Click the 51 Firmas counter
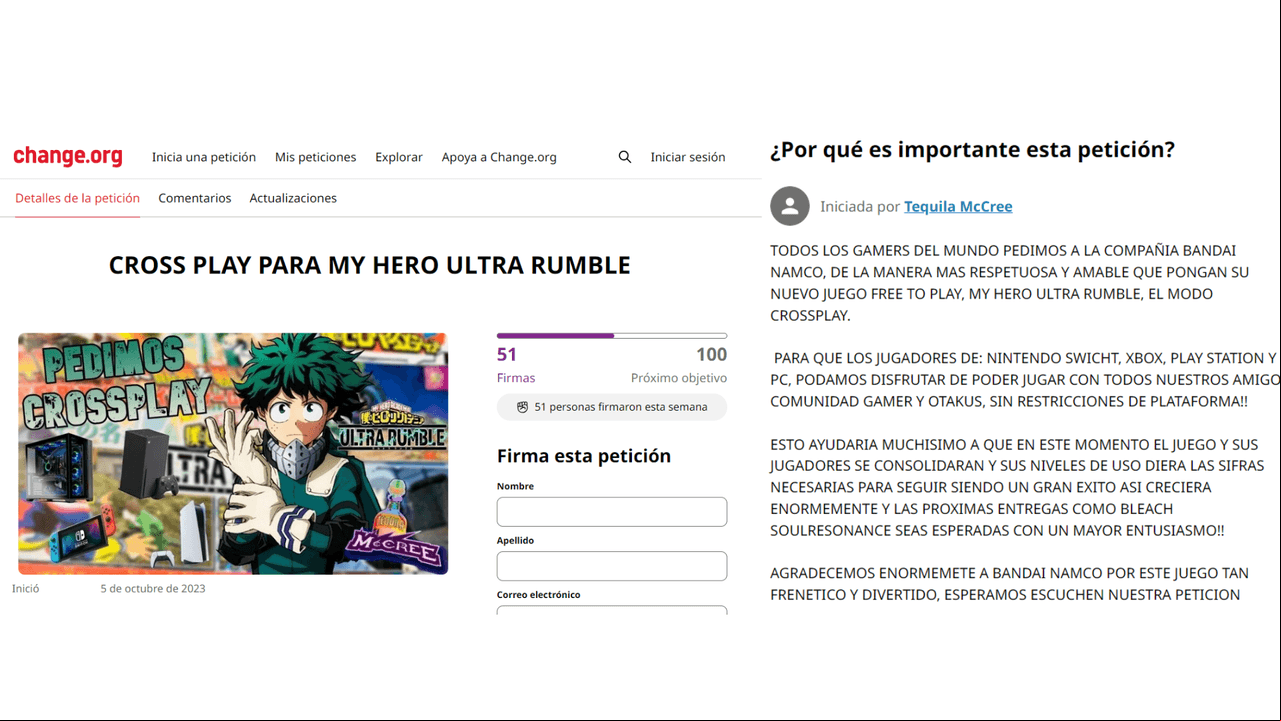Image resolution: width=1281 pixels, height=721 pixels. (516, 365)
